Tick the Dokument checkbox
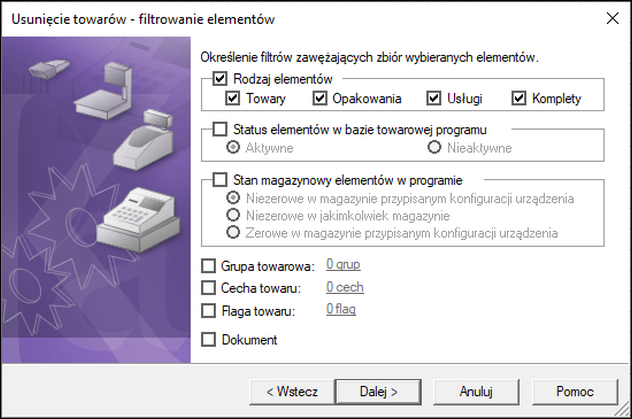Image resolution: width=632 pixels, height=419 pixels. click(x=209, y=340)
